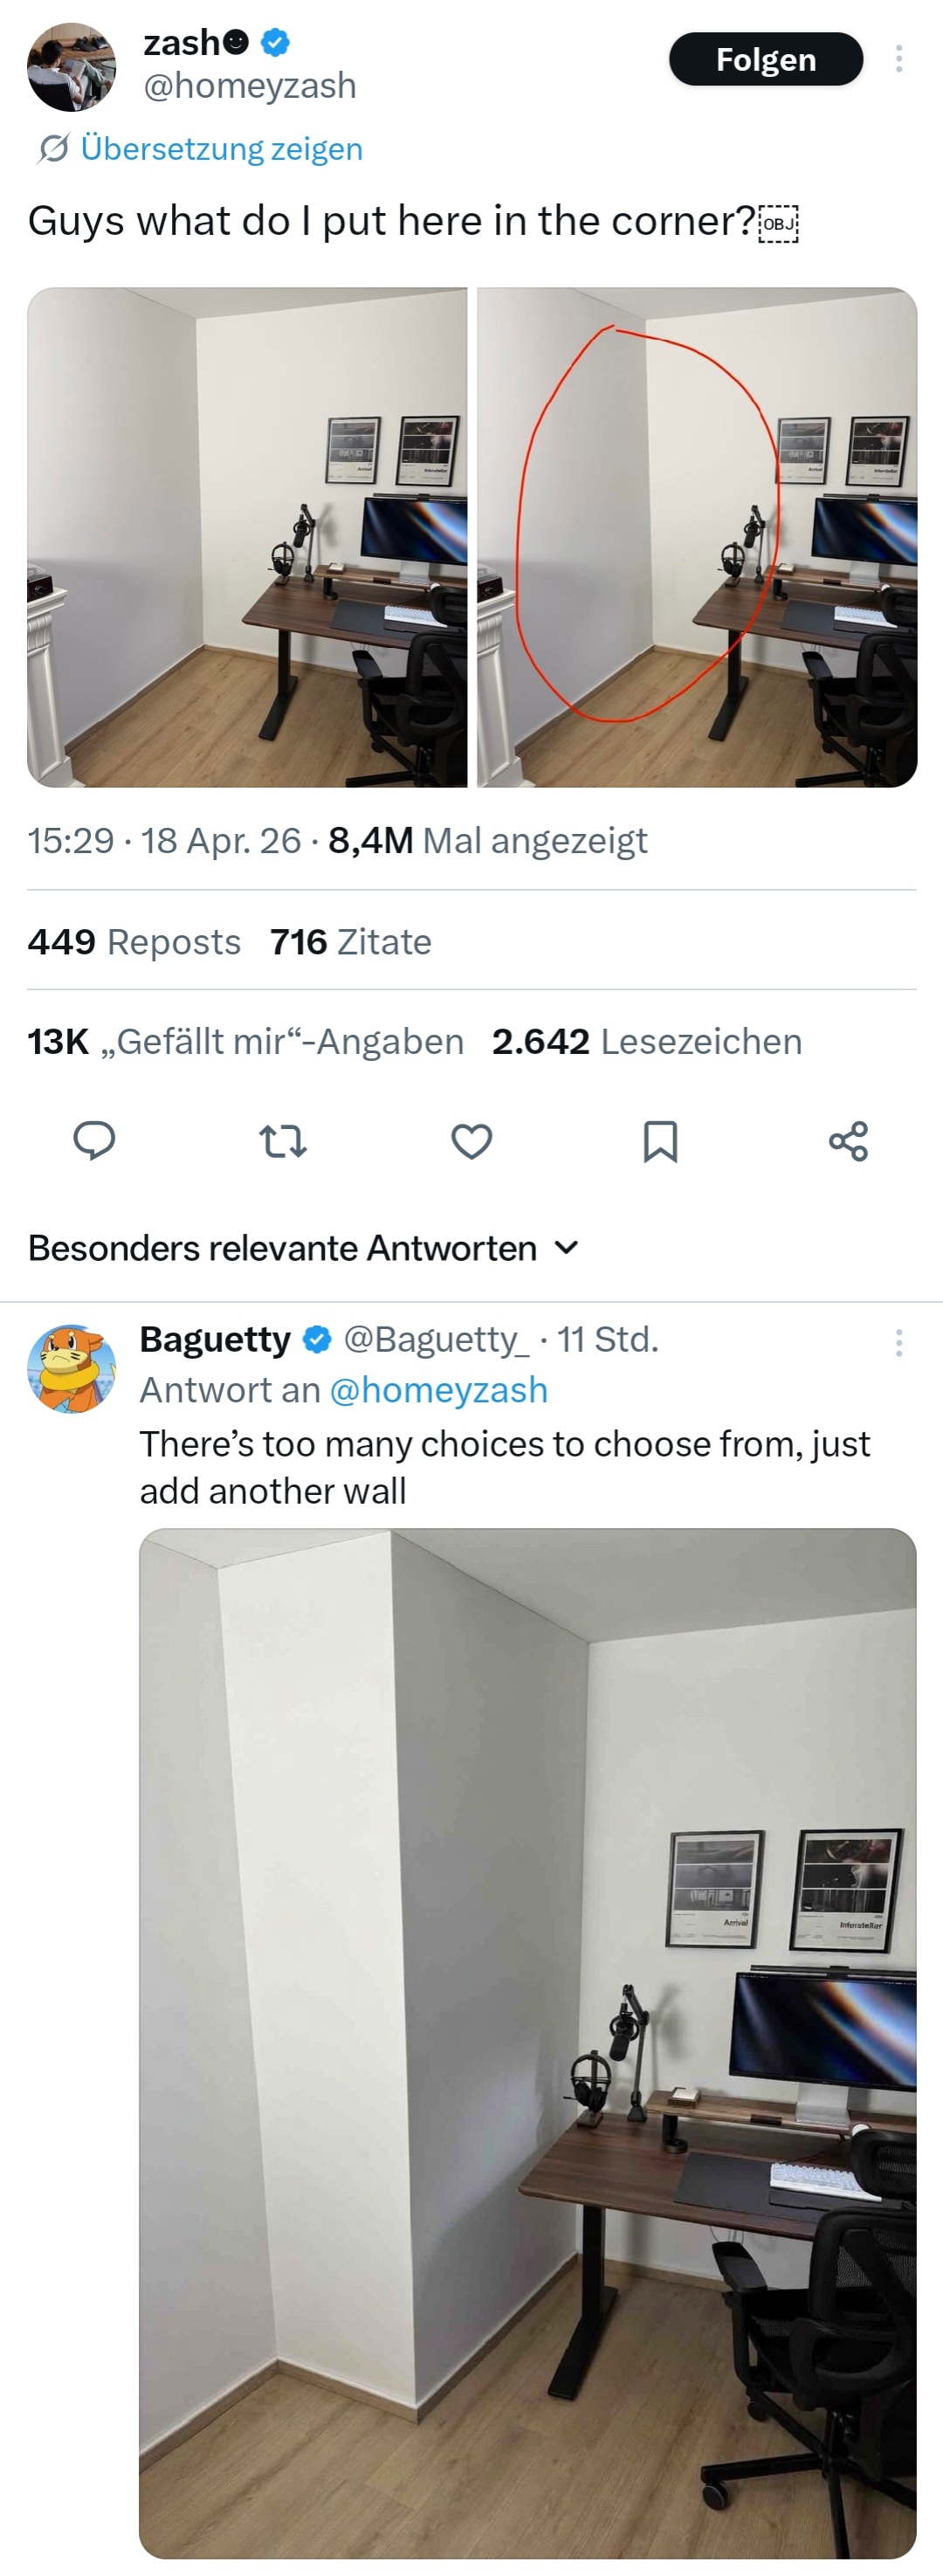943x2576 pixels.
Task: Click the Baguetty display name
Action: [215, 1339]
